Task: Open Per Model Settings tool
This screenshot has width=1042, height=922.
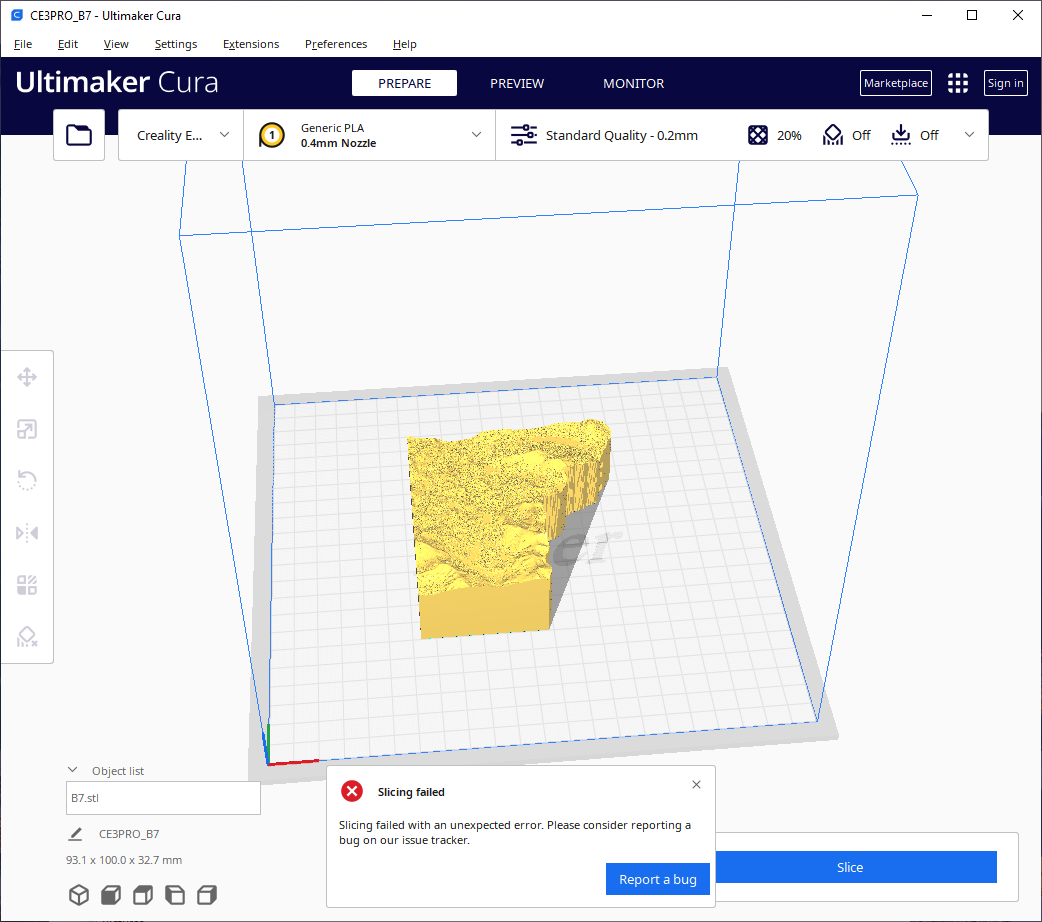Action: (x=27, y=585)
